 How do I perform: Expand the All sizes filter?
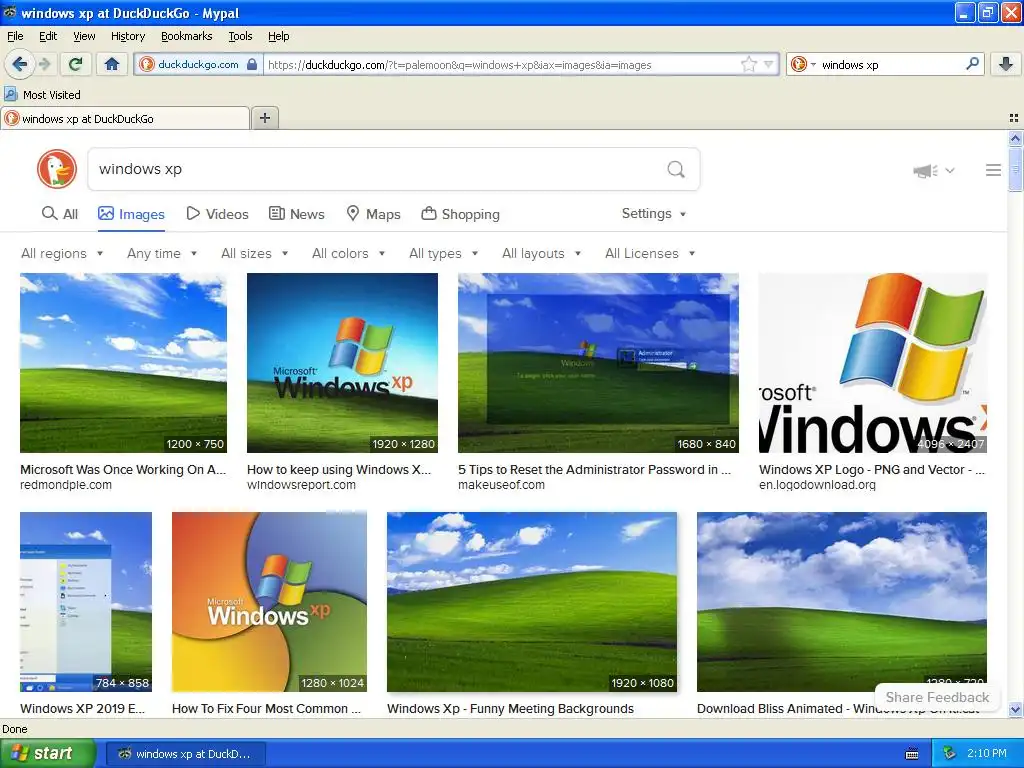point(255,253)
